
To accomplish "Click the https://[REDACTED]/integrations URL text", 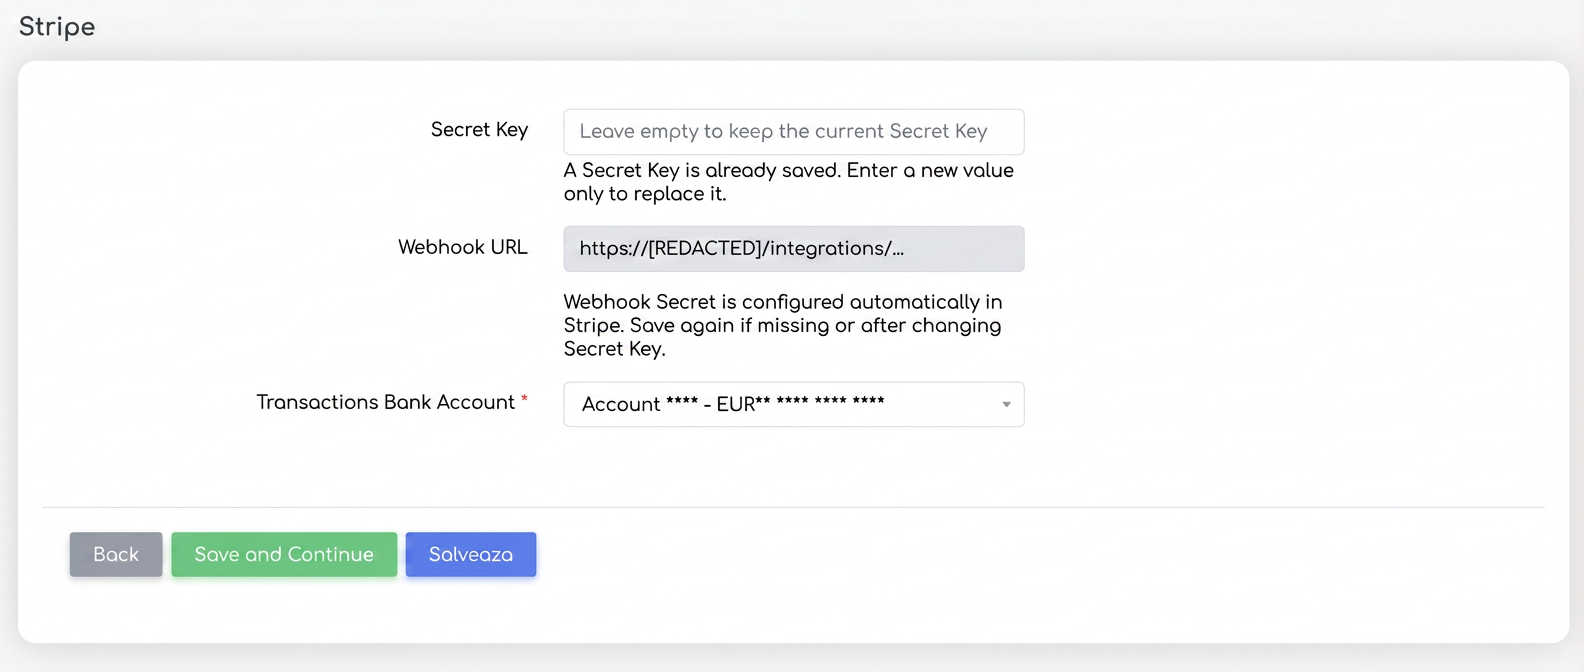I will coord(741,248).
